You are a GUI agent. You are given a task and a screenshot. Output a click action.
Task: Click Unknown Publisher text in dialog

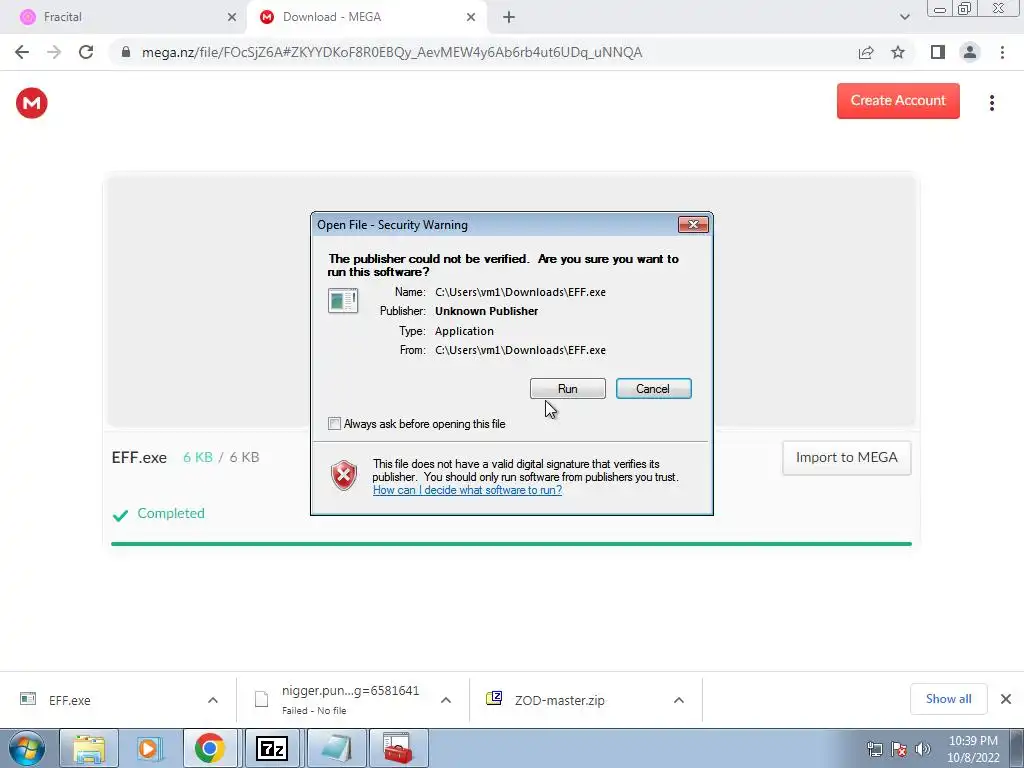pos(487,311)
